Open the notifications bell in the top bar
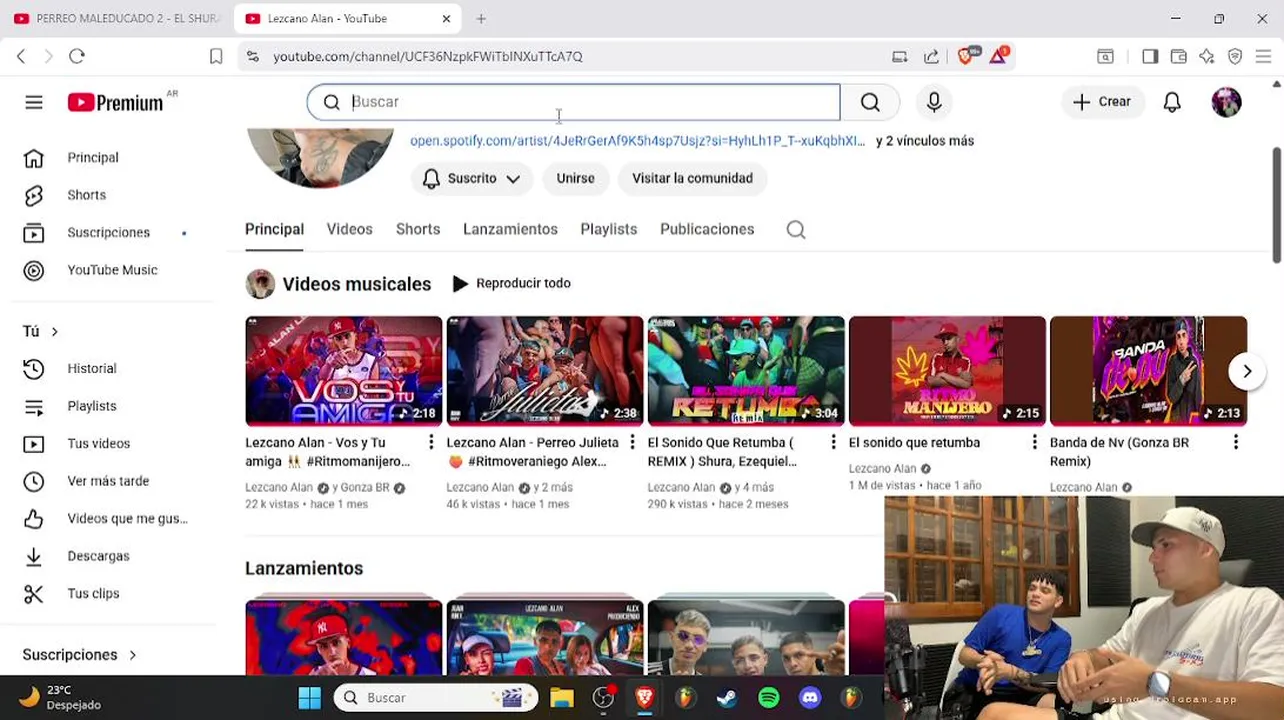The image size is (1284, 720). 1172,102
